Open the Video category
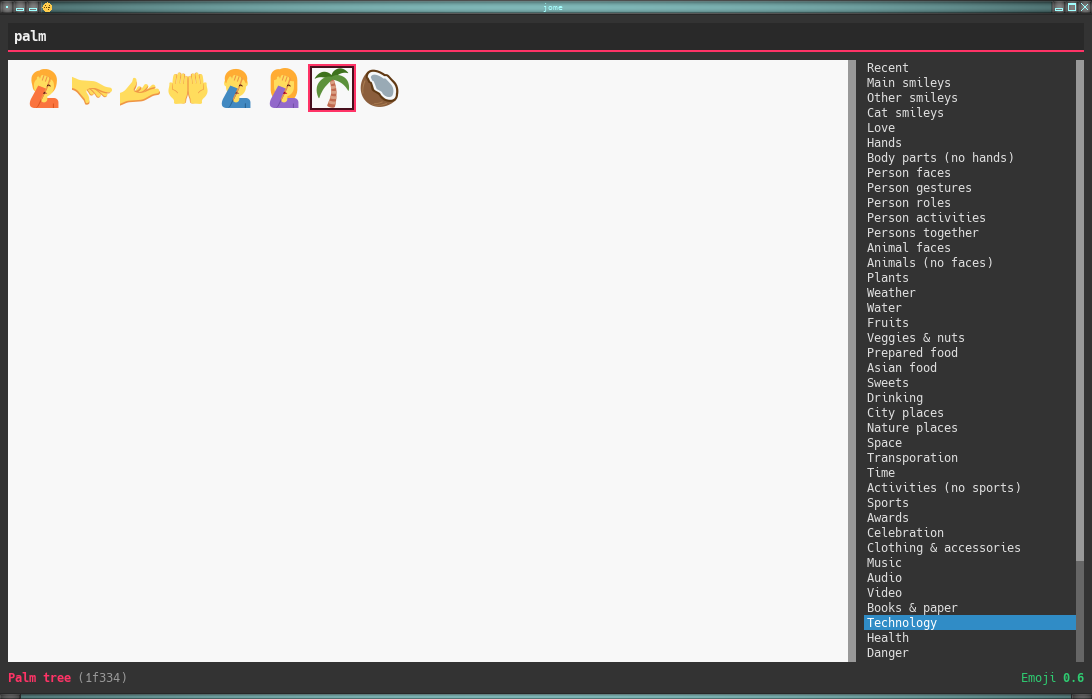 (969, 592)
